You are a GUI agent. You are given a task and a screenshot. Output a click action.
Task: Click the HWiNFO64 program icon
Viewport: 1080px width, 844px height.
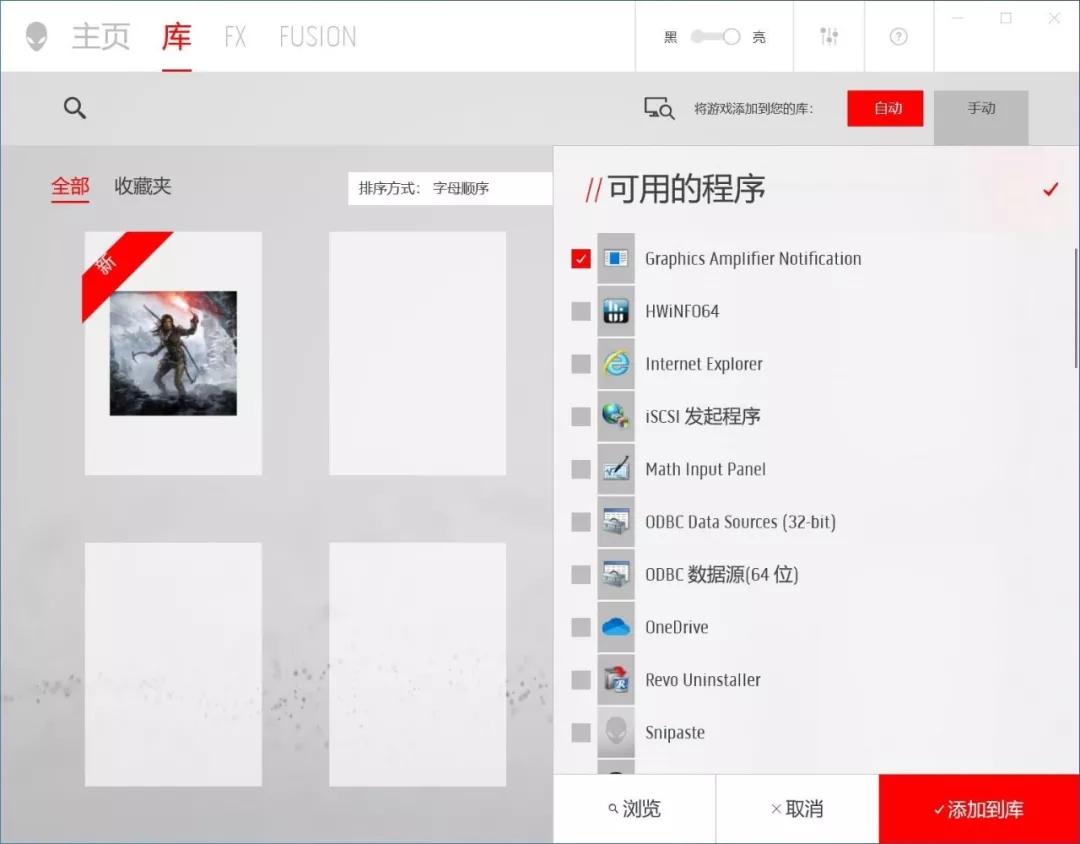point(616,311)
